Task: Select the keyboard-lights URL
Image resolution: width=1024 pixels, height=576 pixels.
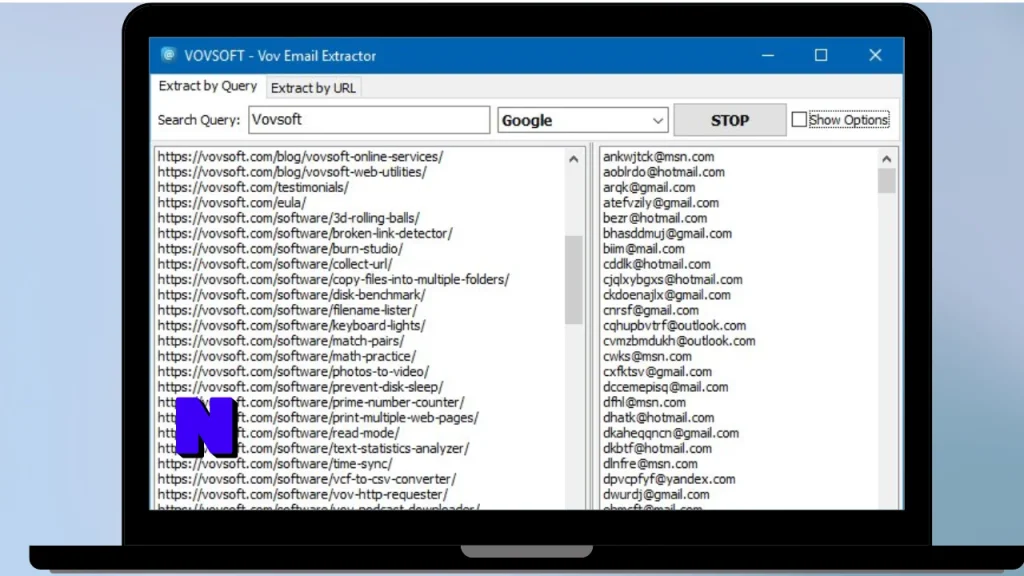Action: coord(291,325)
